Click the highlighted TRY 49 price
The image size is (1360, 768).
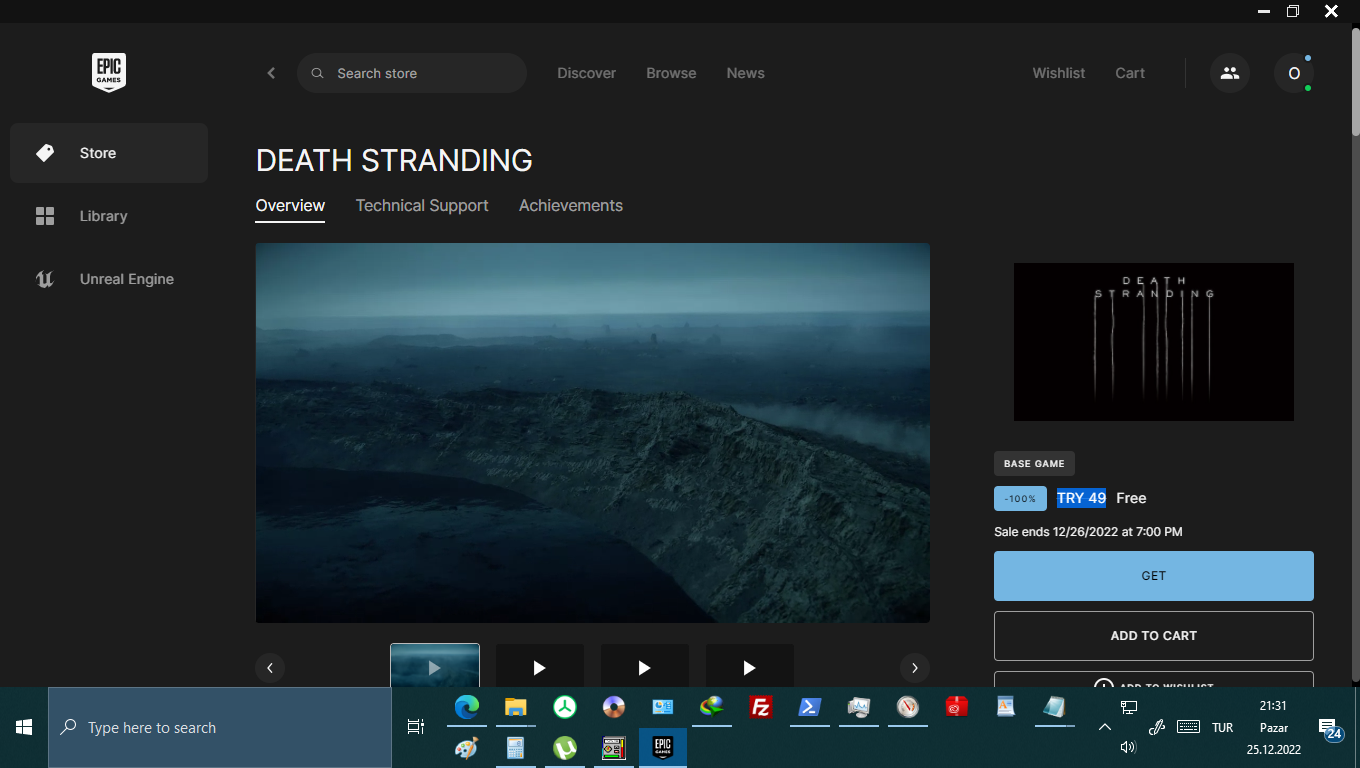click(1081, 498)
